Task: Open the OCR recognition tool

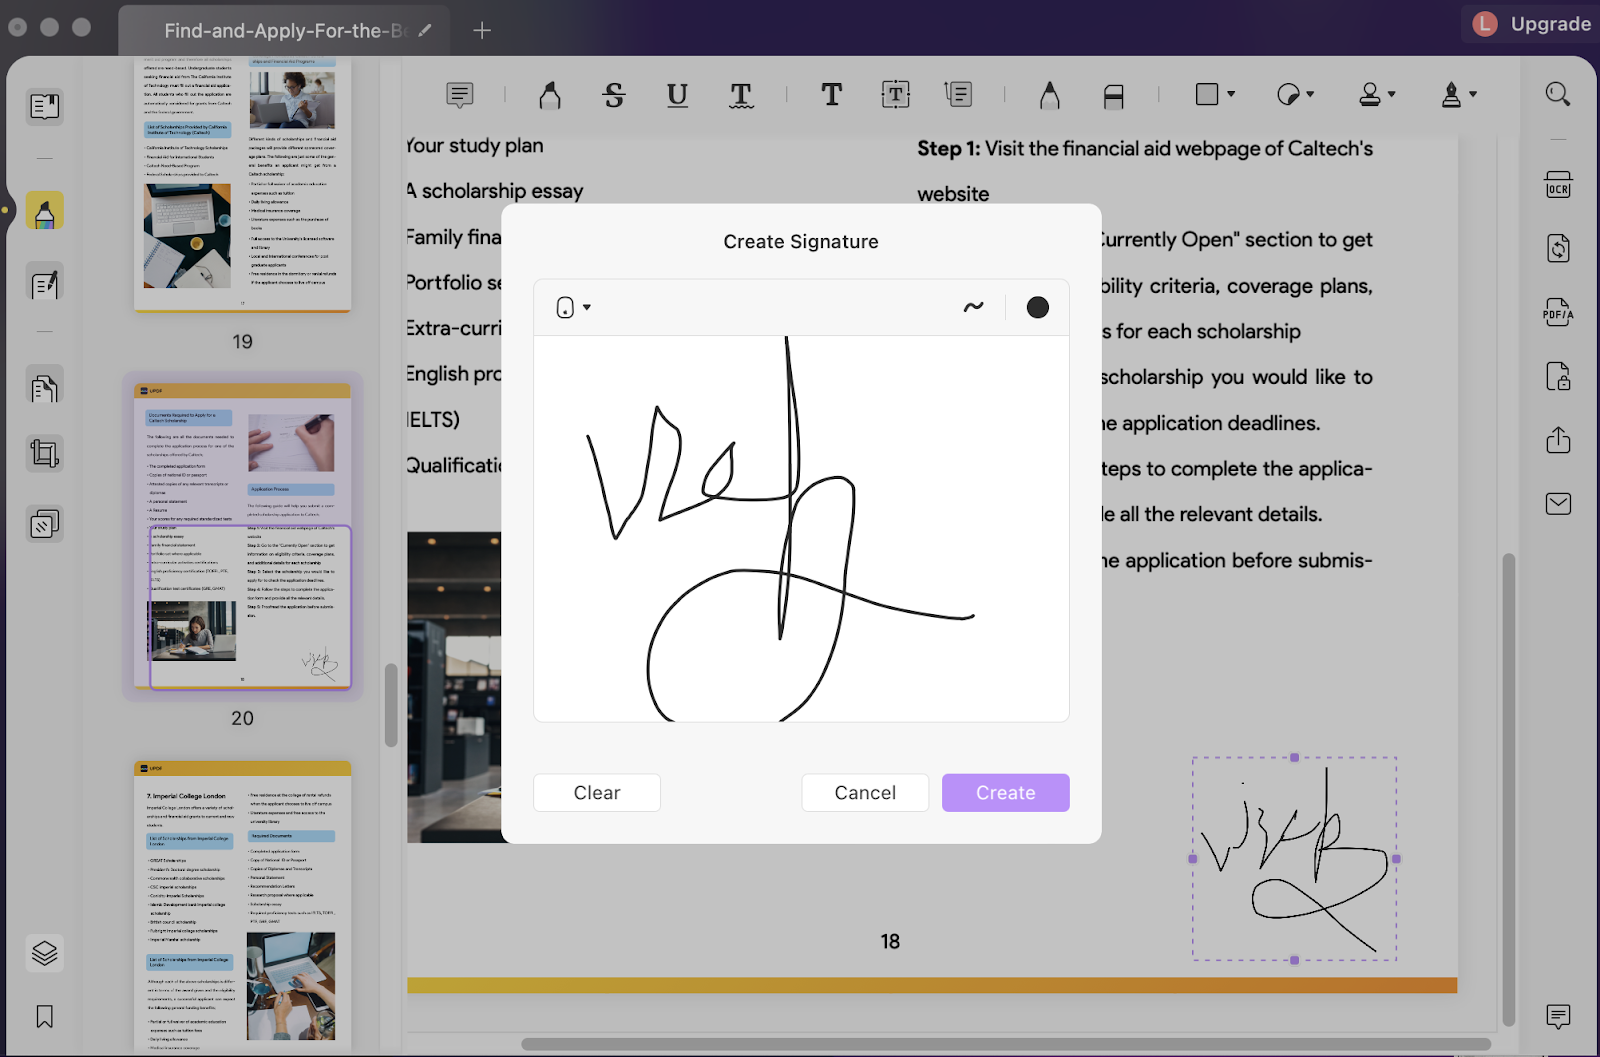Action: pos(1558,186)
